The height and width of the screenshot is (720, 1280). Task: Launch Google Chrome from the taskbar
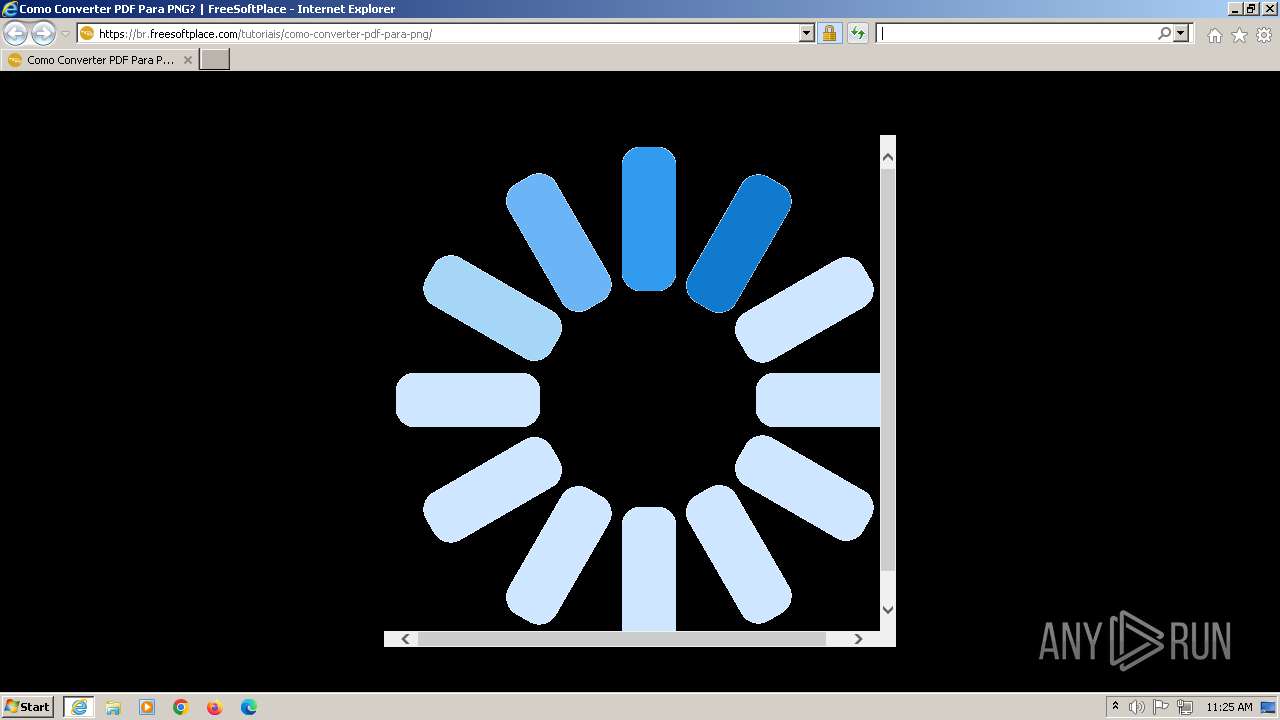tap(181, 707)
